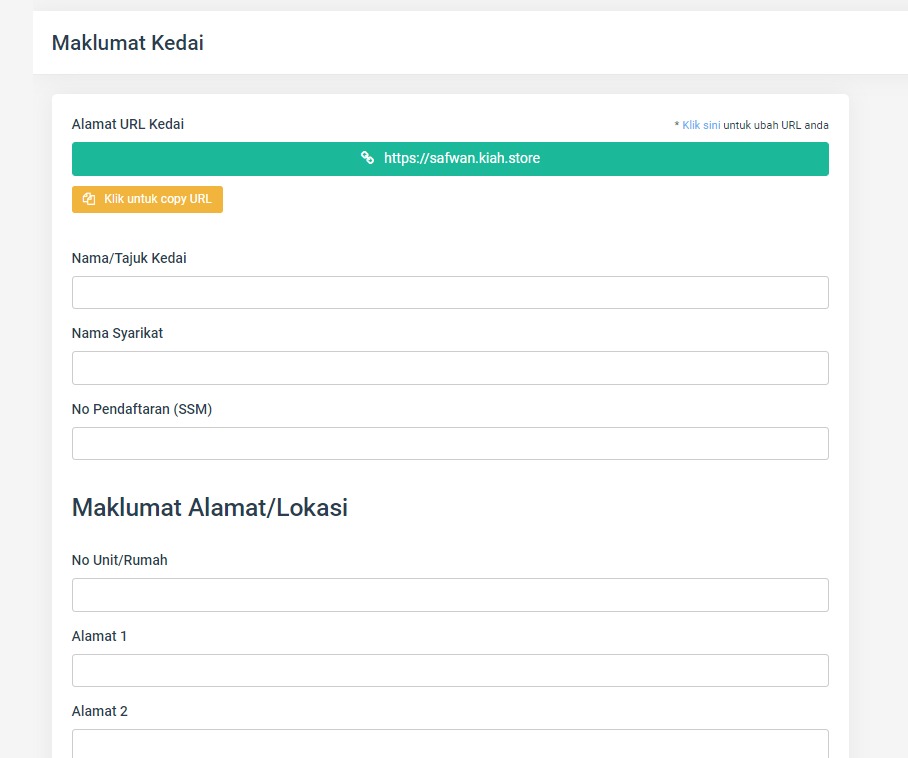Click the link icon beside store URL

[367, 158]
